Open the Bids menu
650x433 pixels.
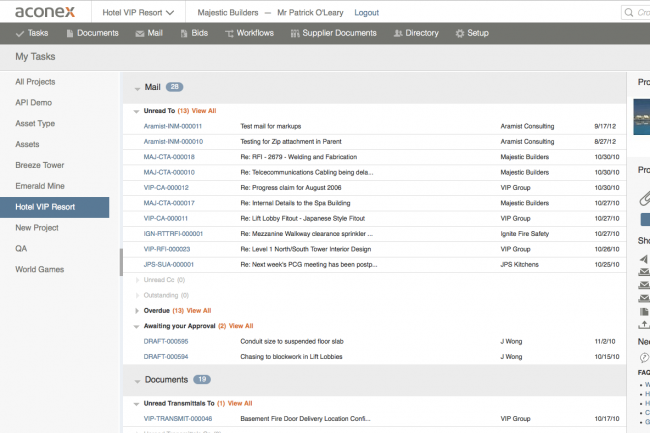(194, 33)
